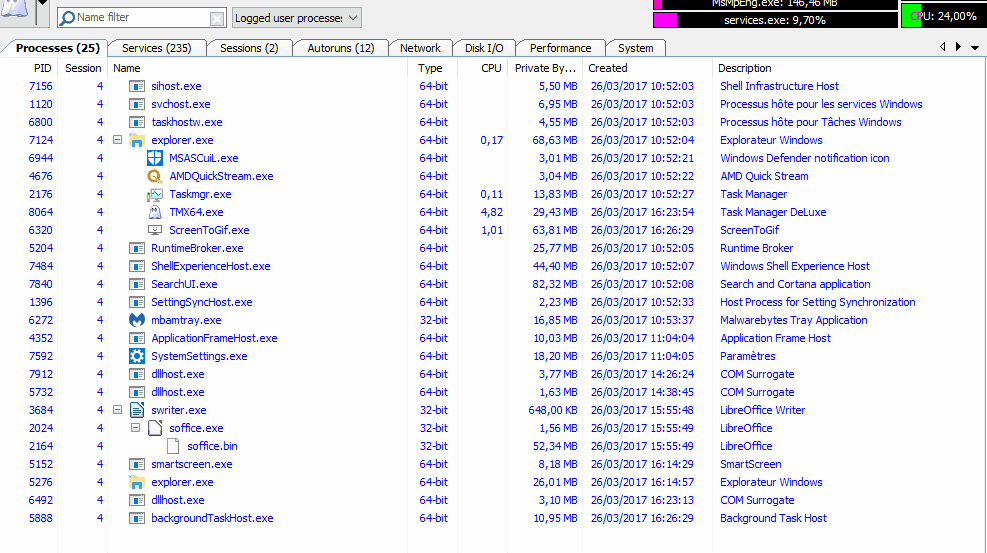Screen dimensions: 987x553
Task: Clear the Name filter field
Action: pos(217,19)
